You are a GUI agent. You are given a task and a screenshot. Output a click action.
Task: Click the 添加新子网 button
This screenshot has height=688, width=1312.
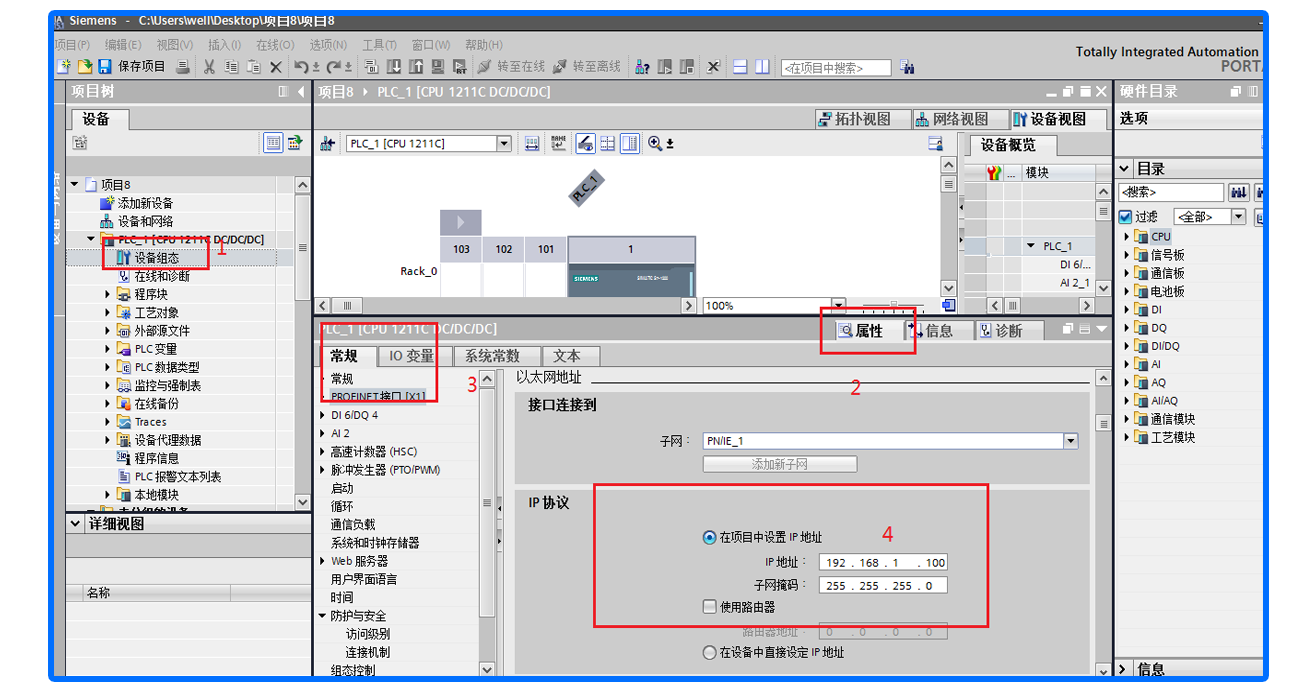point(780,464)
